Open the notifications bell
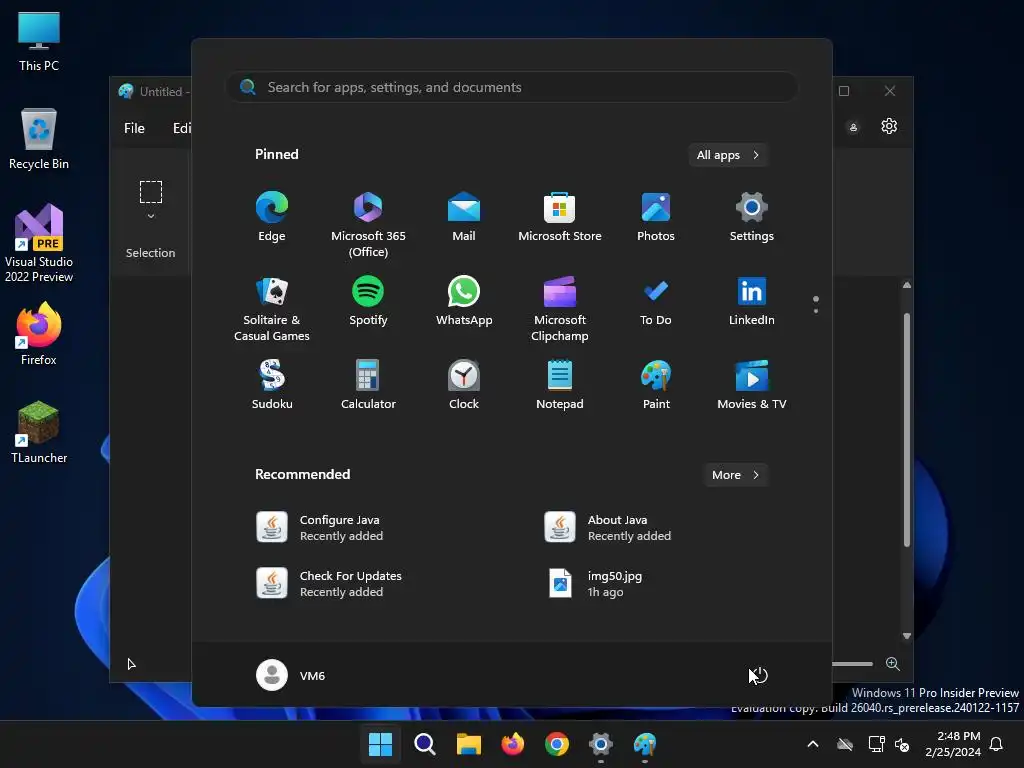Viewport: 1024px width, 768px height. click(x=997, y=744)
